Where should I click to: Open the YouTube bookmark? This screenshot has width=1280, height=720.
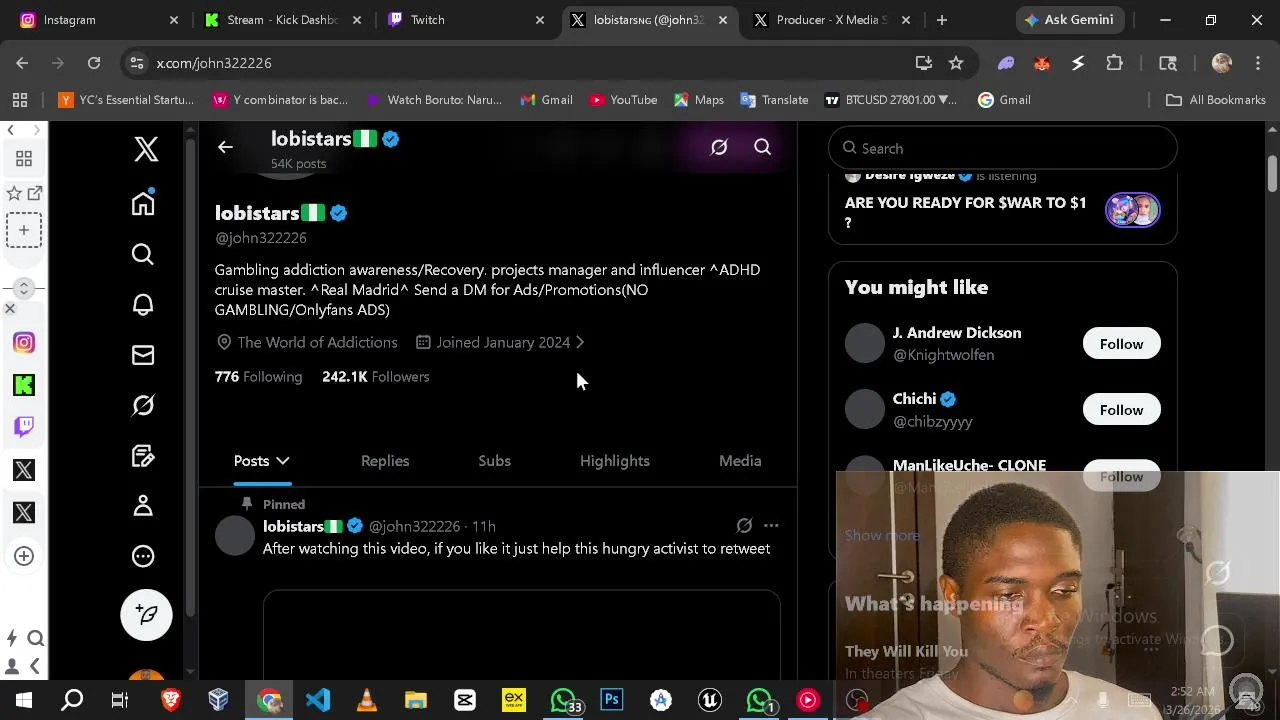coord(623,100)
